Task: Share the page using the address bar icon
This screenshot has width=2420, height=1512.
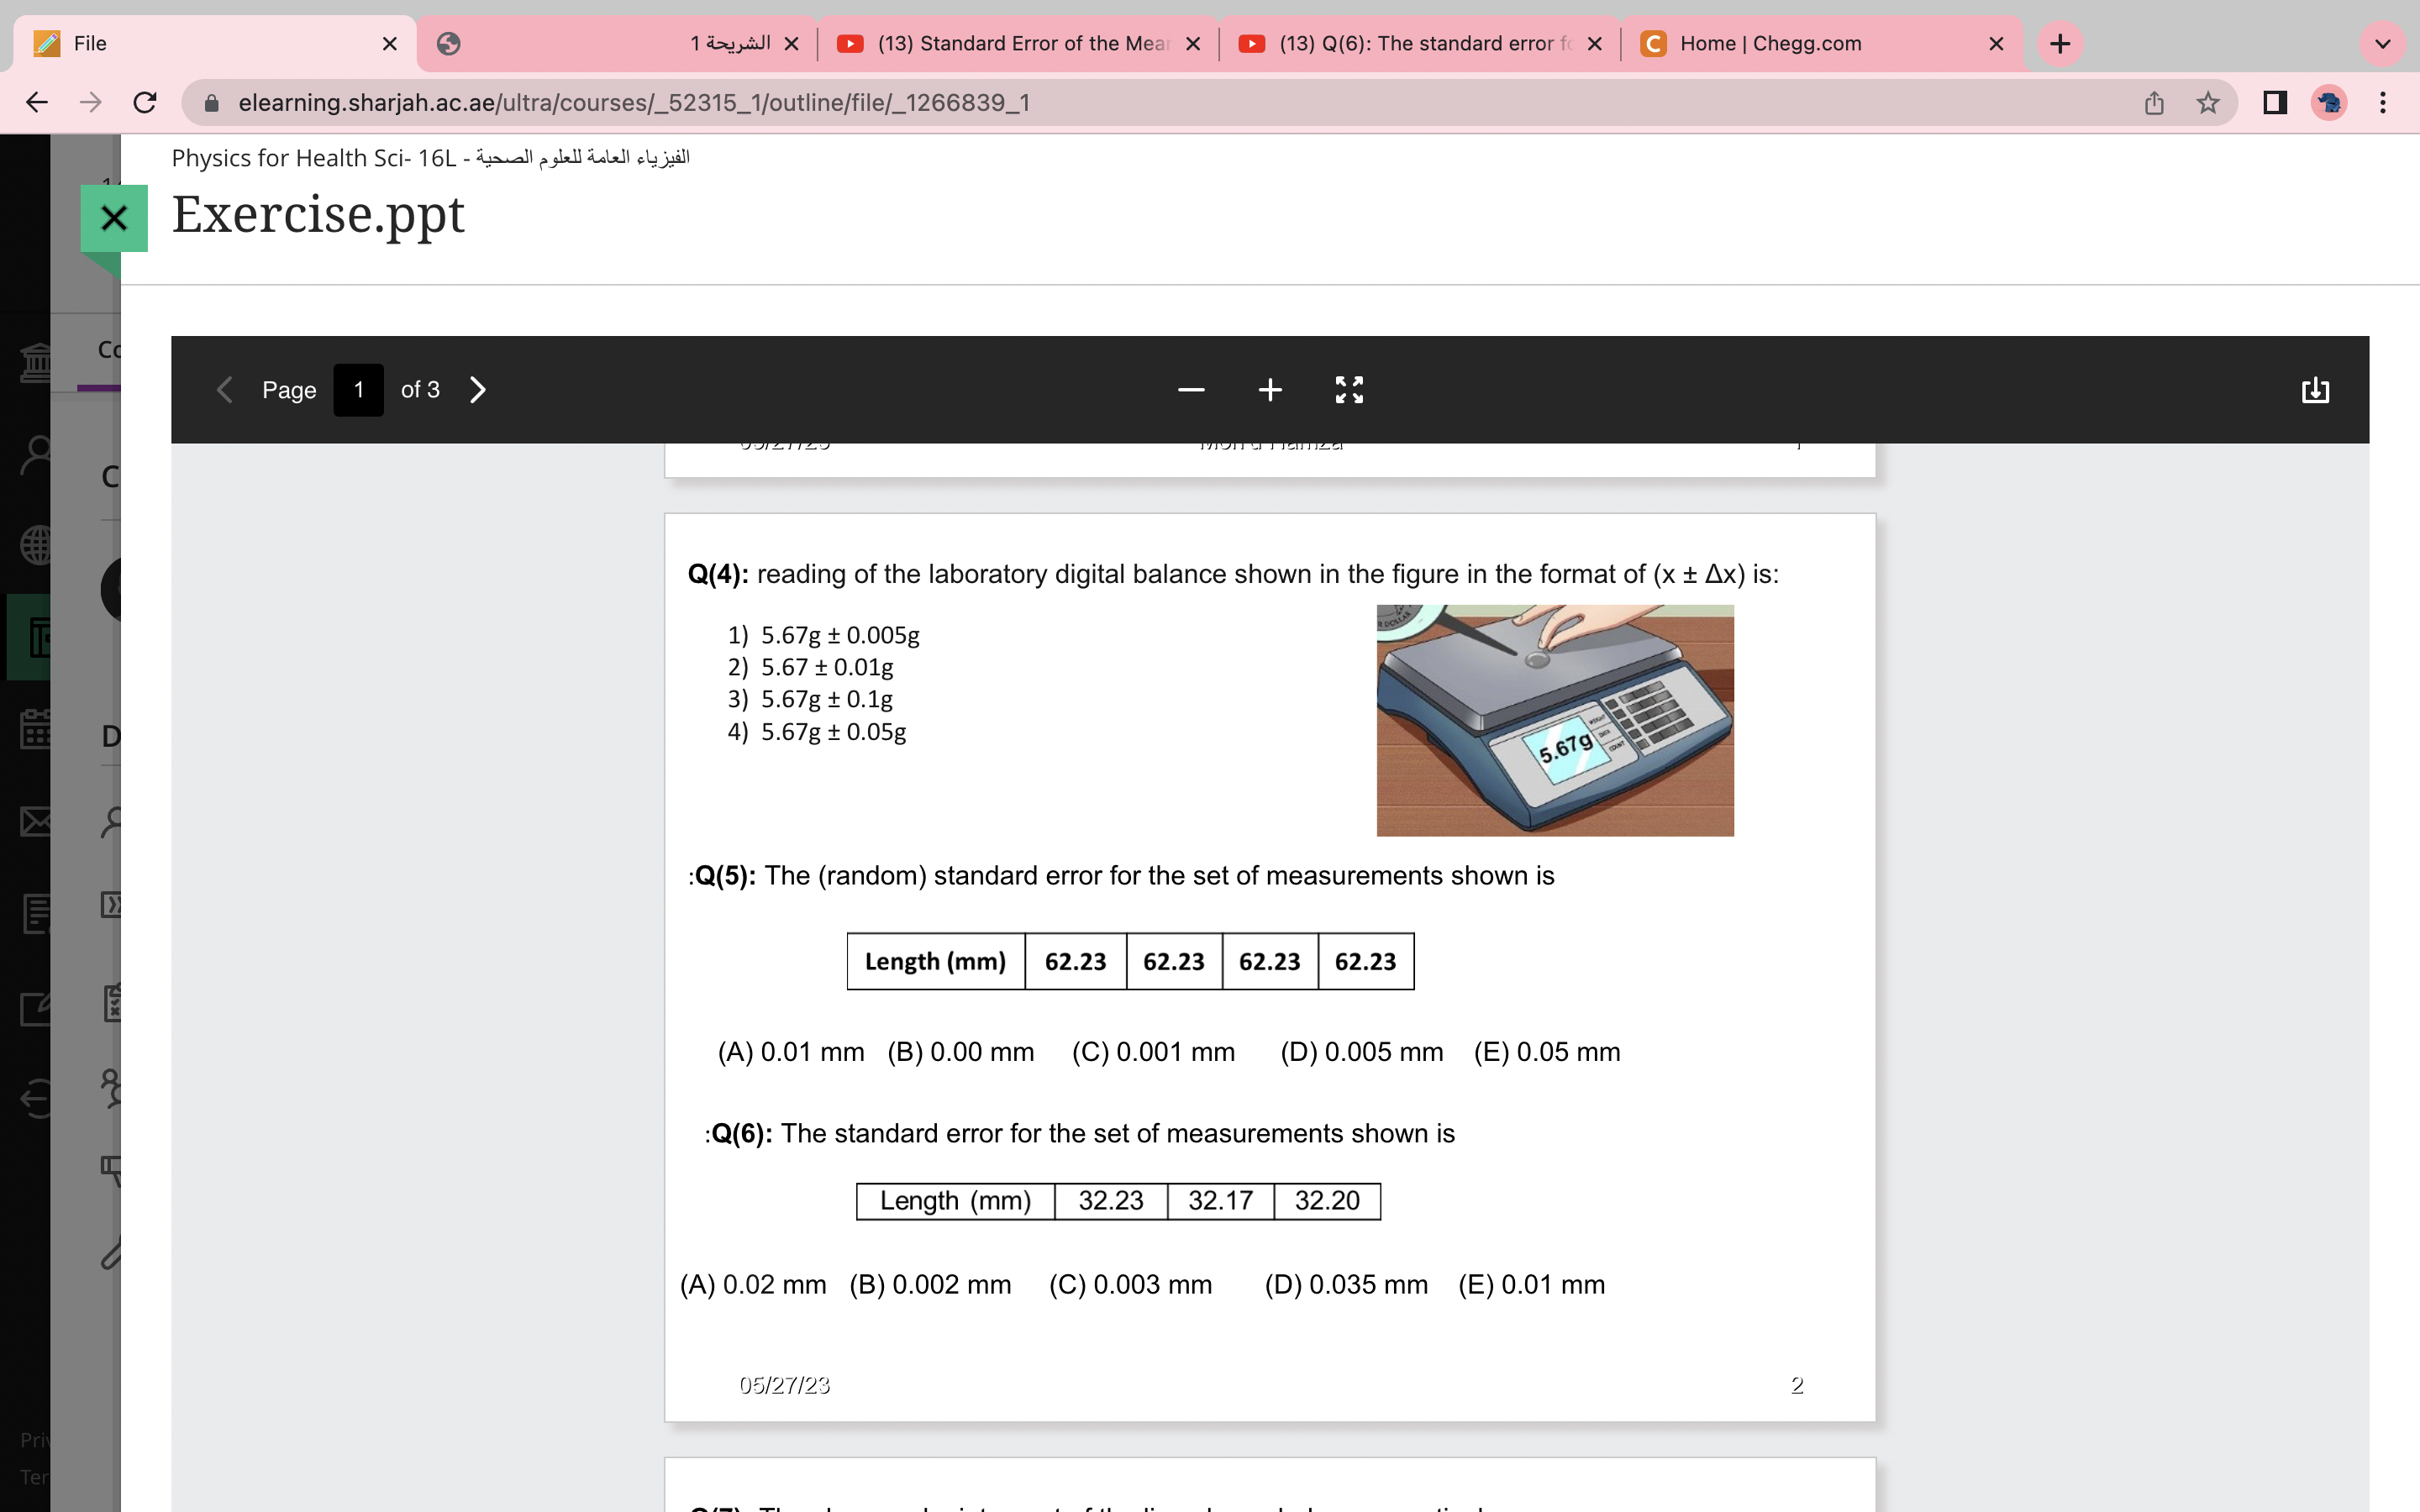Action: tap(2154, 102)
